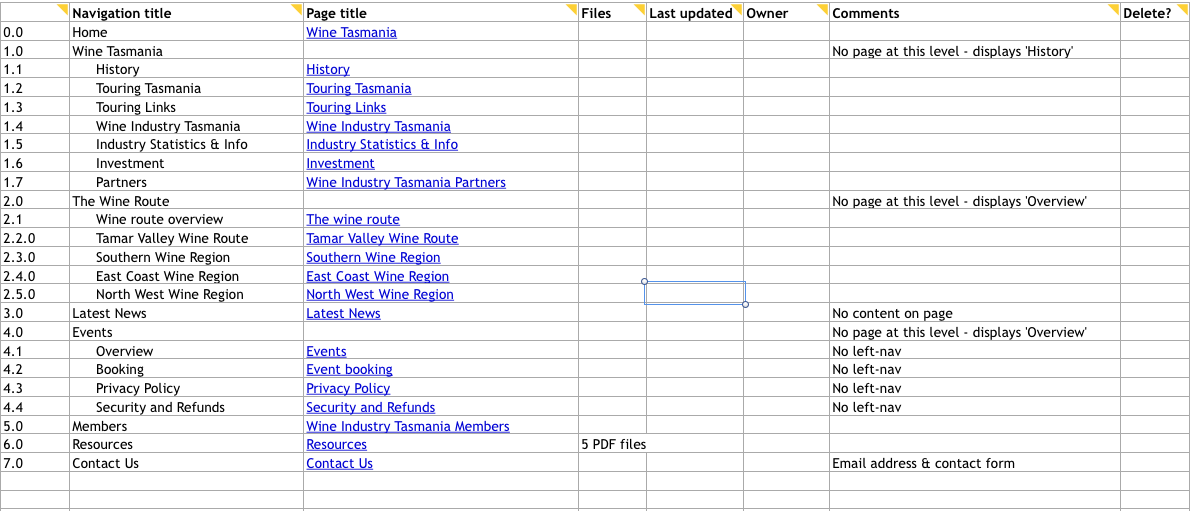
Task: Select the Home navigation title cell
Action: click(x=187, y=33)
